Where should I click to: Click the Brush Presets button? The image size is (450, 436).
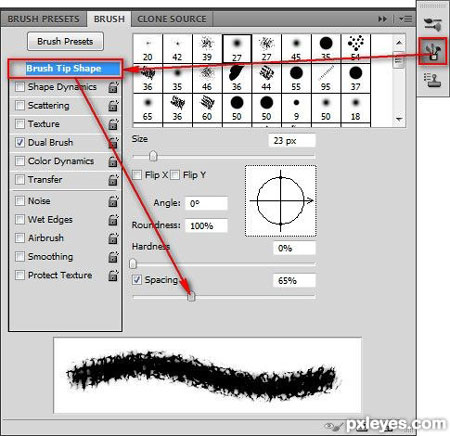click(x=65, y=41)
